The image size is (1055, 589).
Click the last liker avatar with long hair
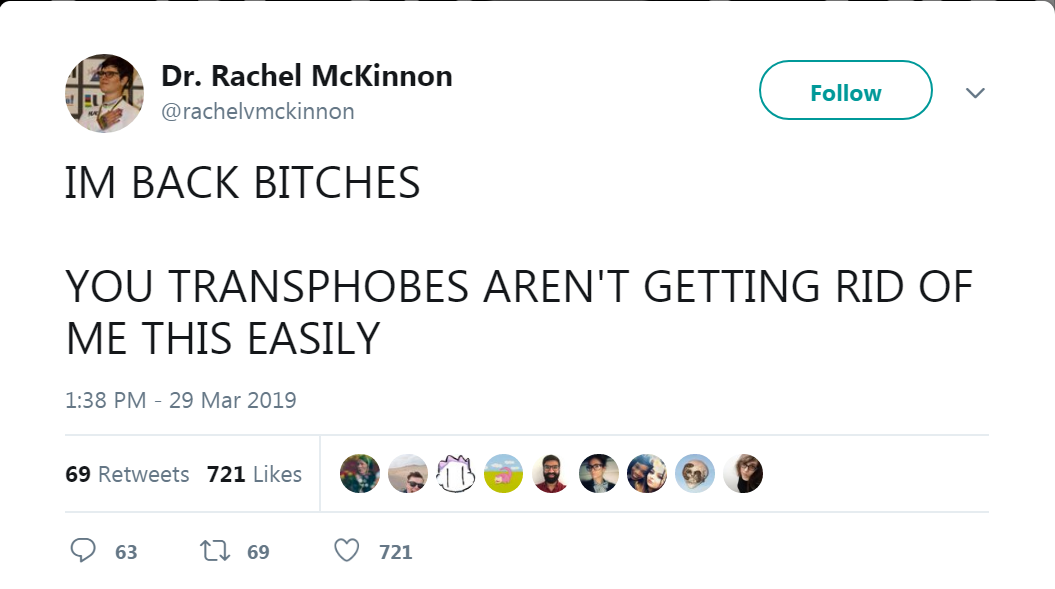point(743,474)
